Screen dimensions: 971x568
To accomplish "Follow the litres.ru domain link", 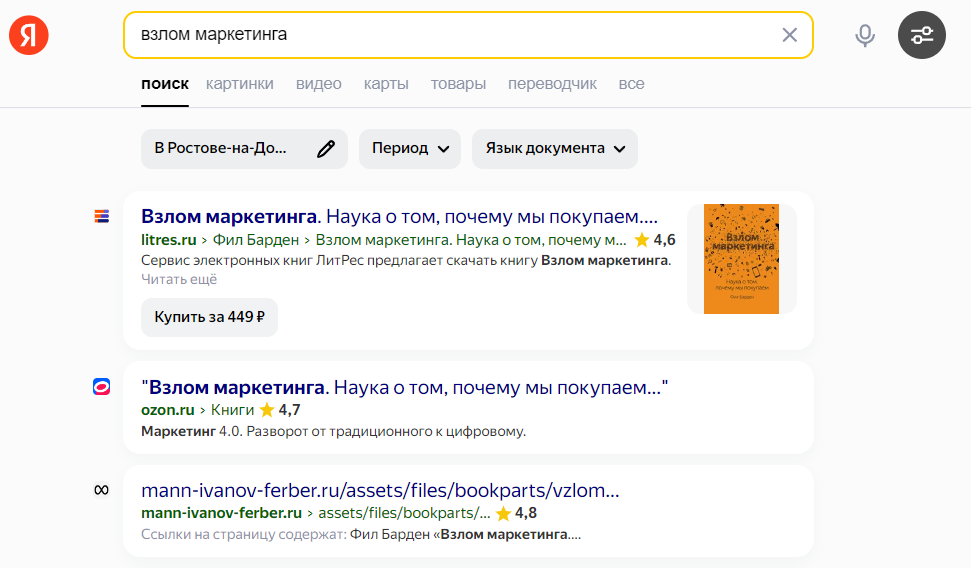I will 168,240.
